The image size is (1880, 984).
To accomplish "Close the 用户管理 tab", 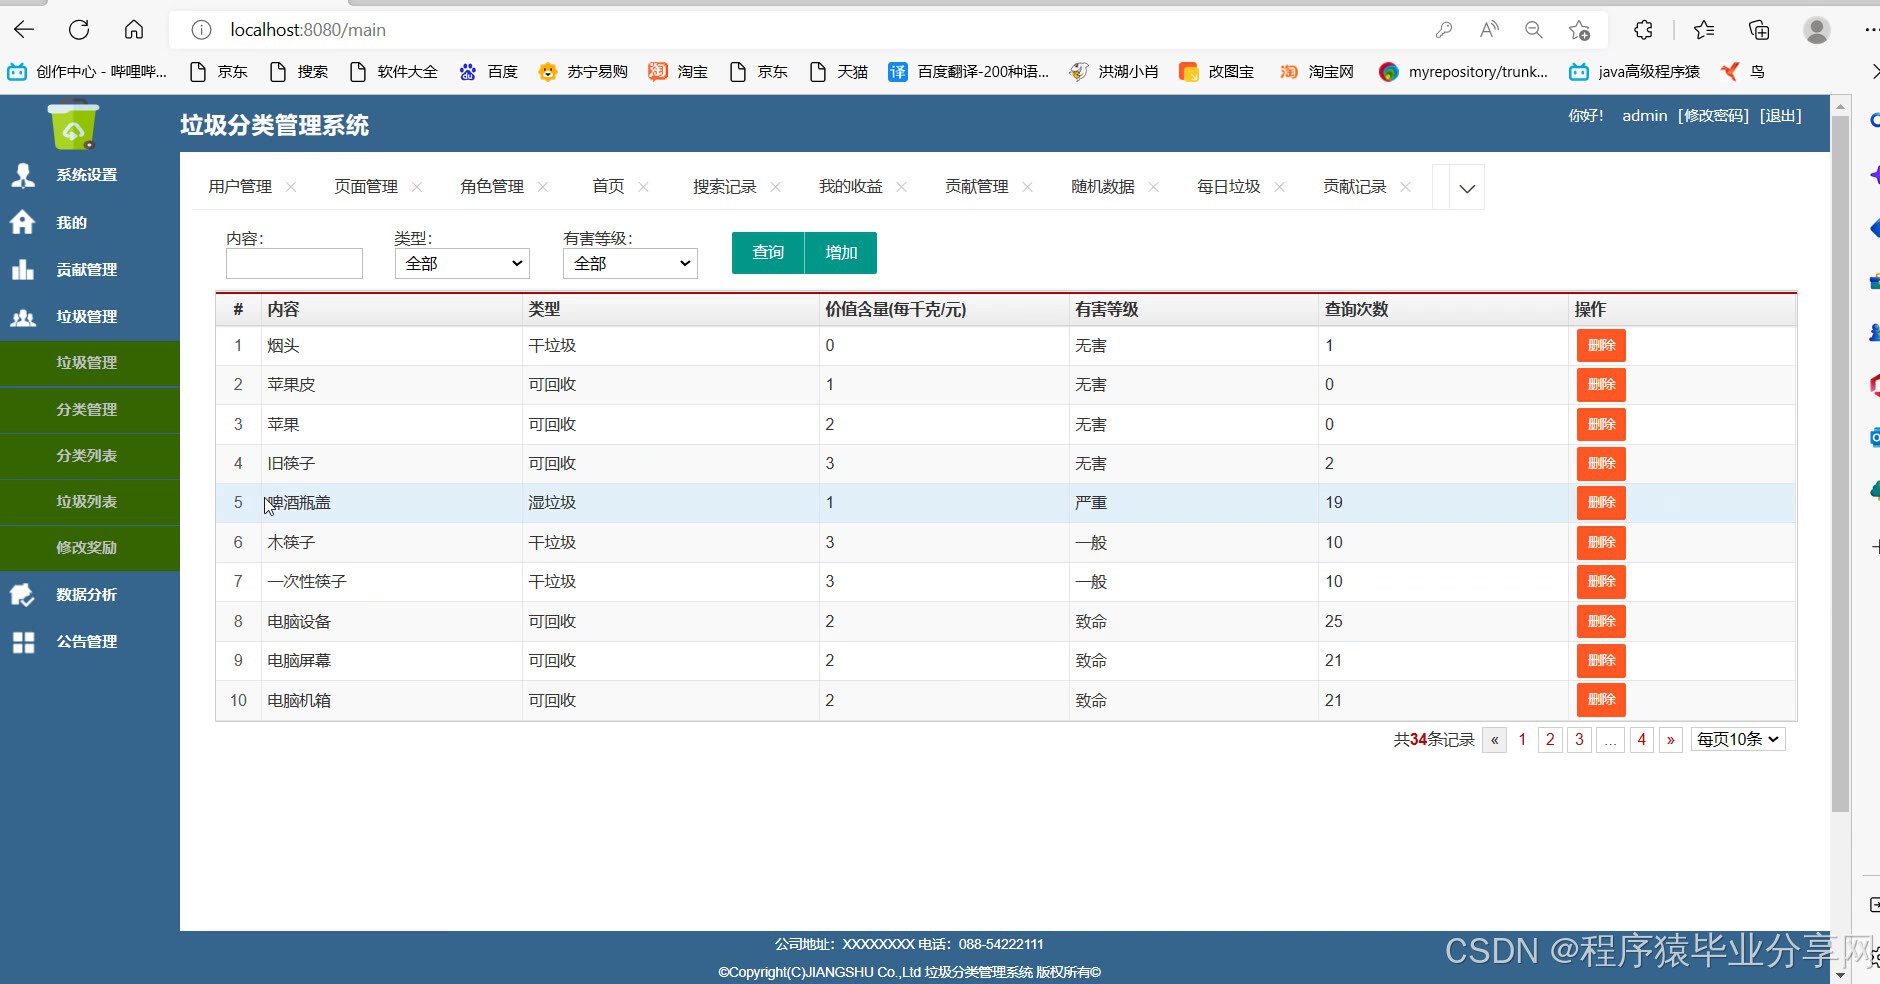I will tap(291, 187).
